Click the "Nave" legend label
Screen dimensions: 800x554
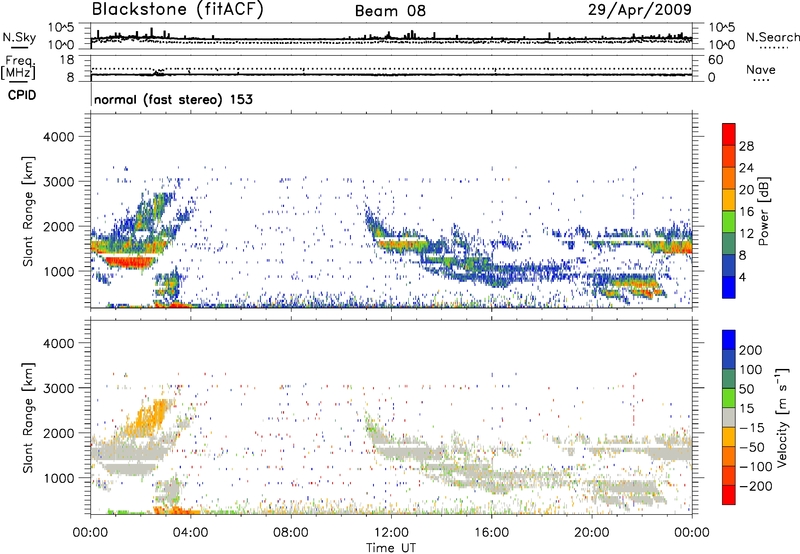pyautogui.click(x=761, y=69)
